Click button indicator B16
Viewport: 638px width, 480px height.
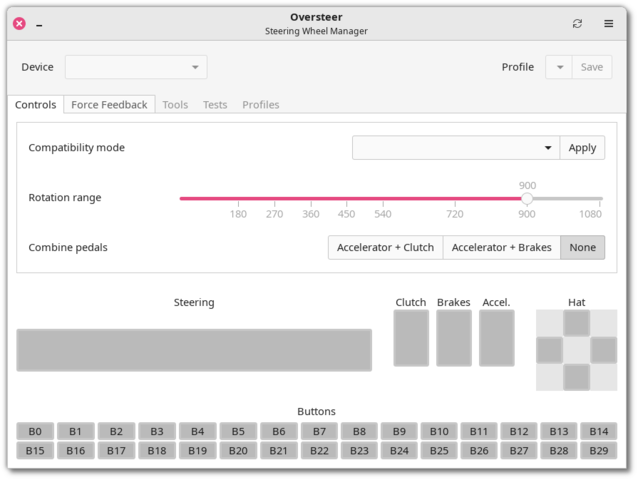point(76,451)
